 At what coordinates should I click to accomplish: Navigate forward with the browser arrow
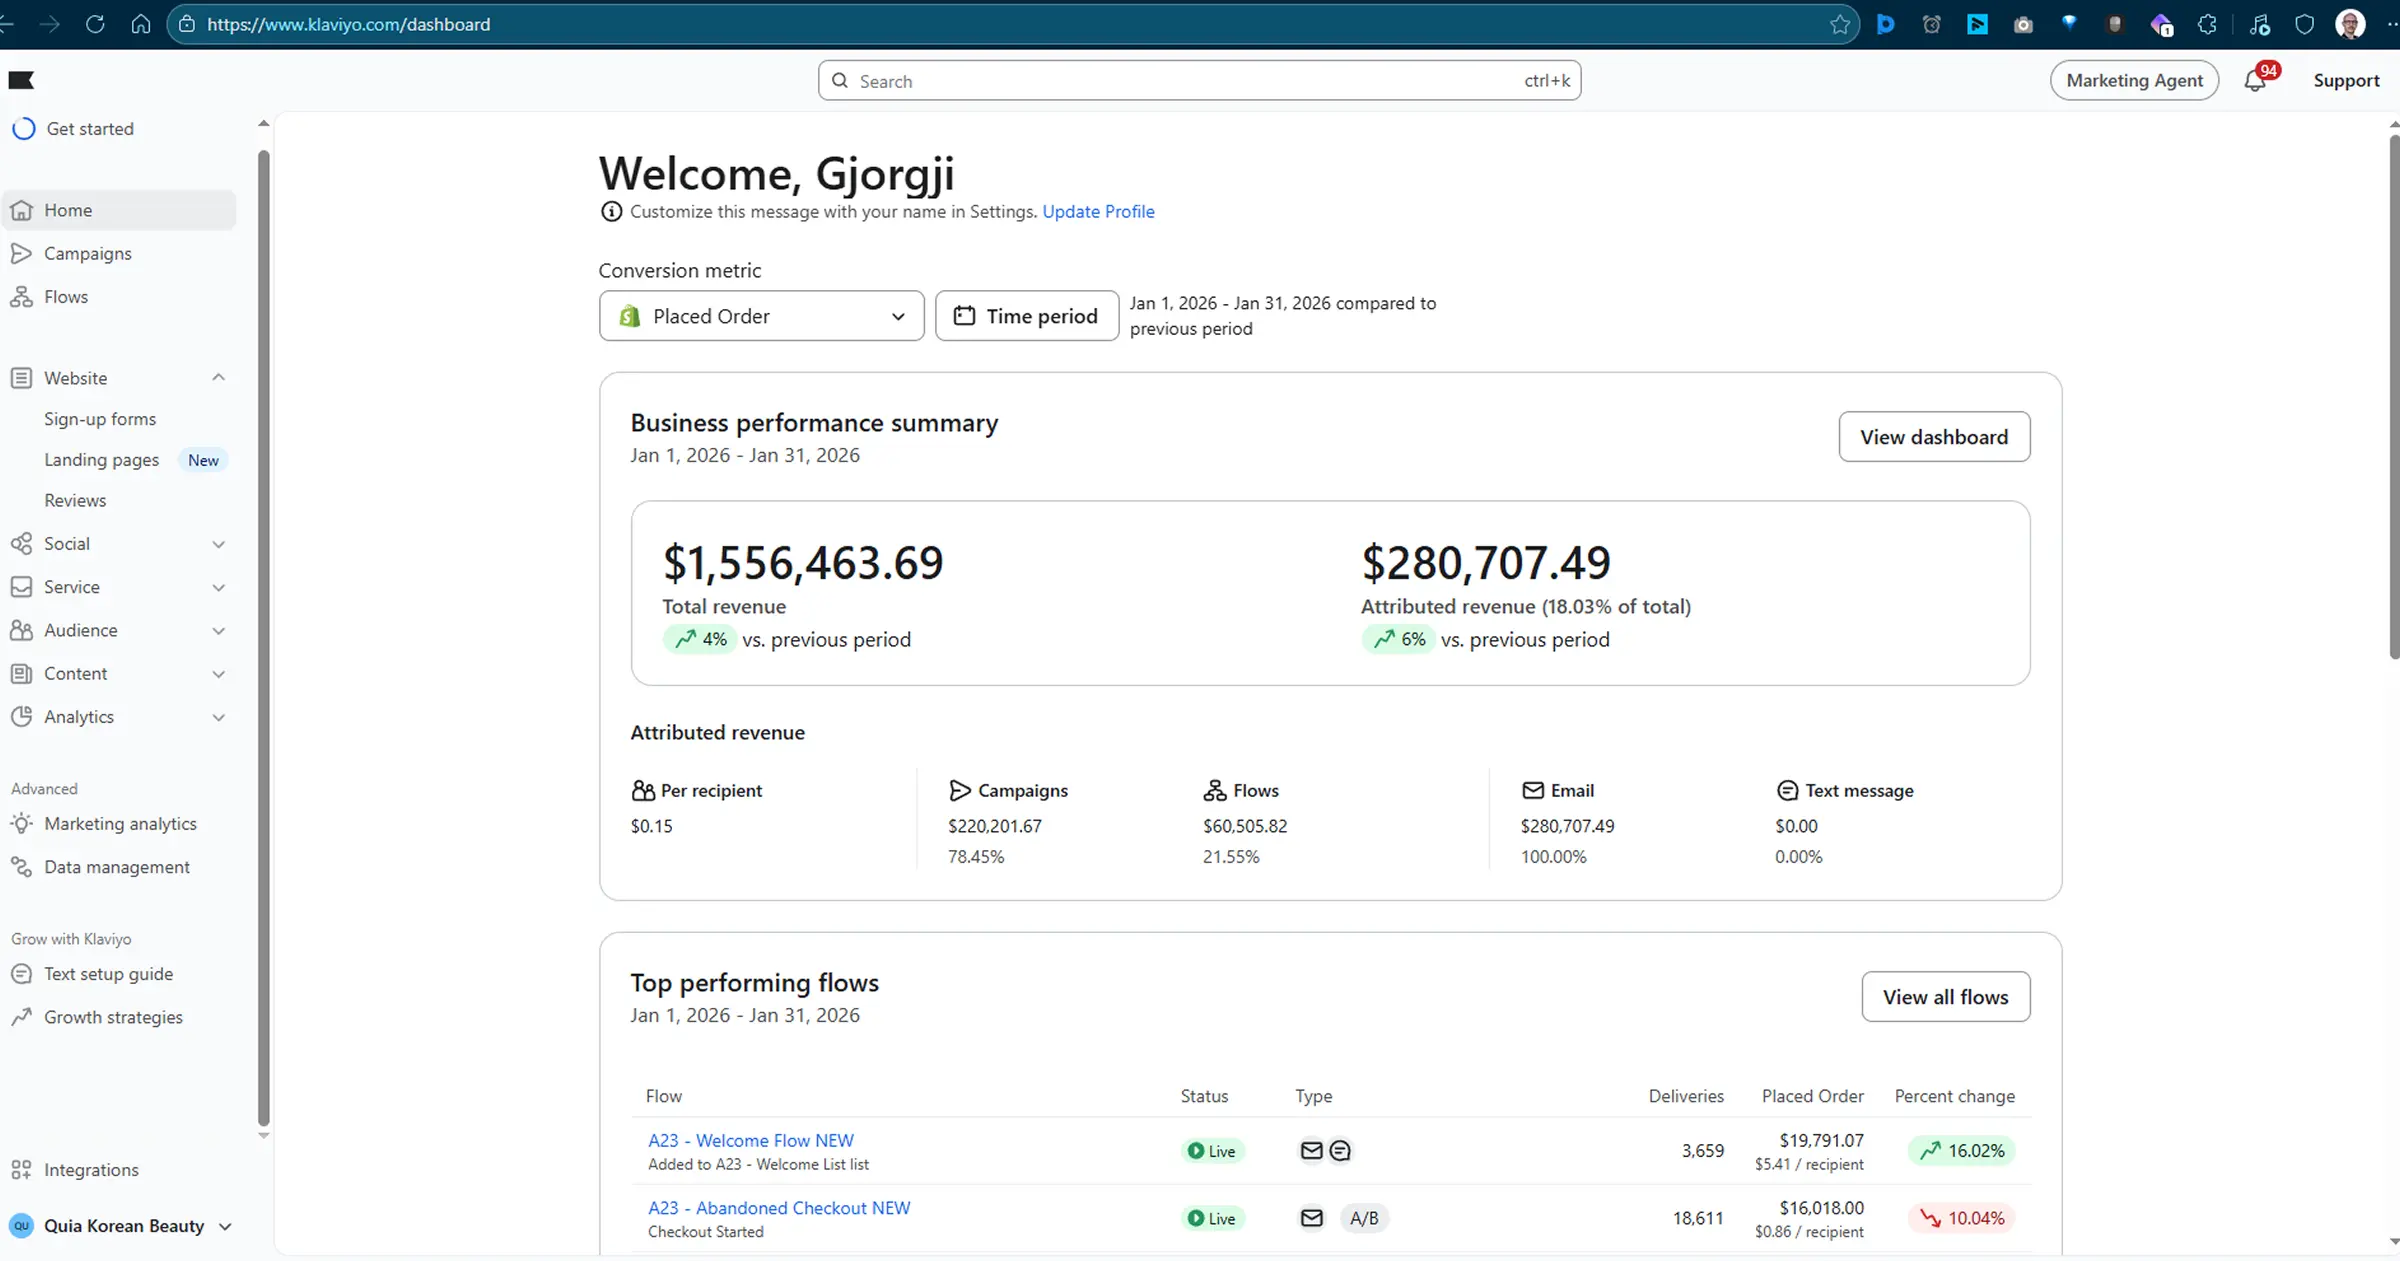pos(49,24)
